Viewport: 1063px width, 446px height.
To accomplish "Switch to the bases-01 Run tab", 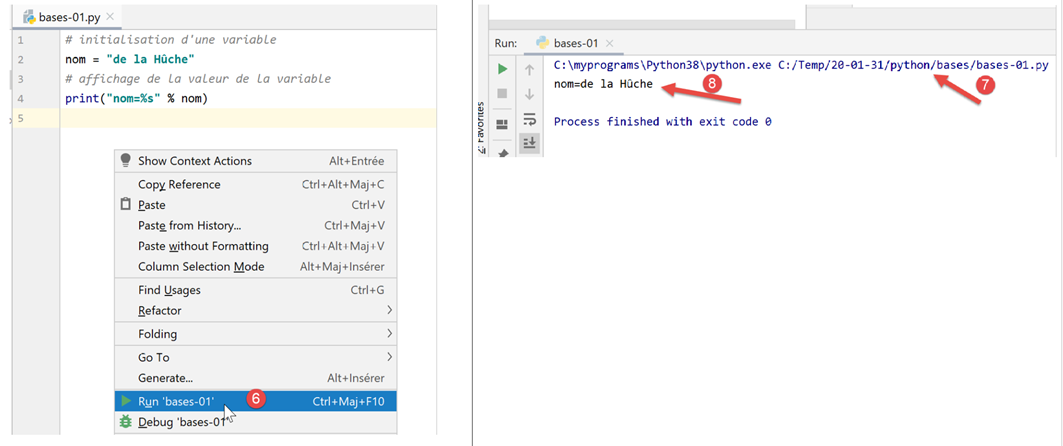I will tap(567, 43).
